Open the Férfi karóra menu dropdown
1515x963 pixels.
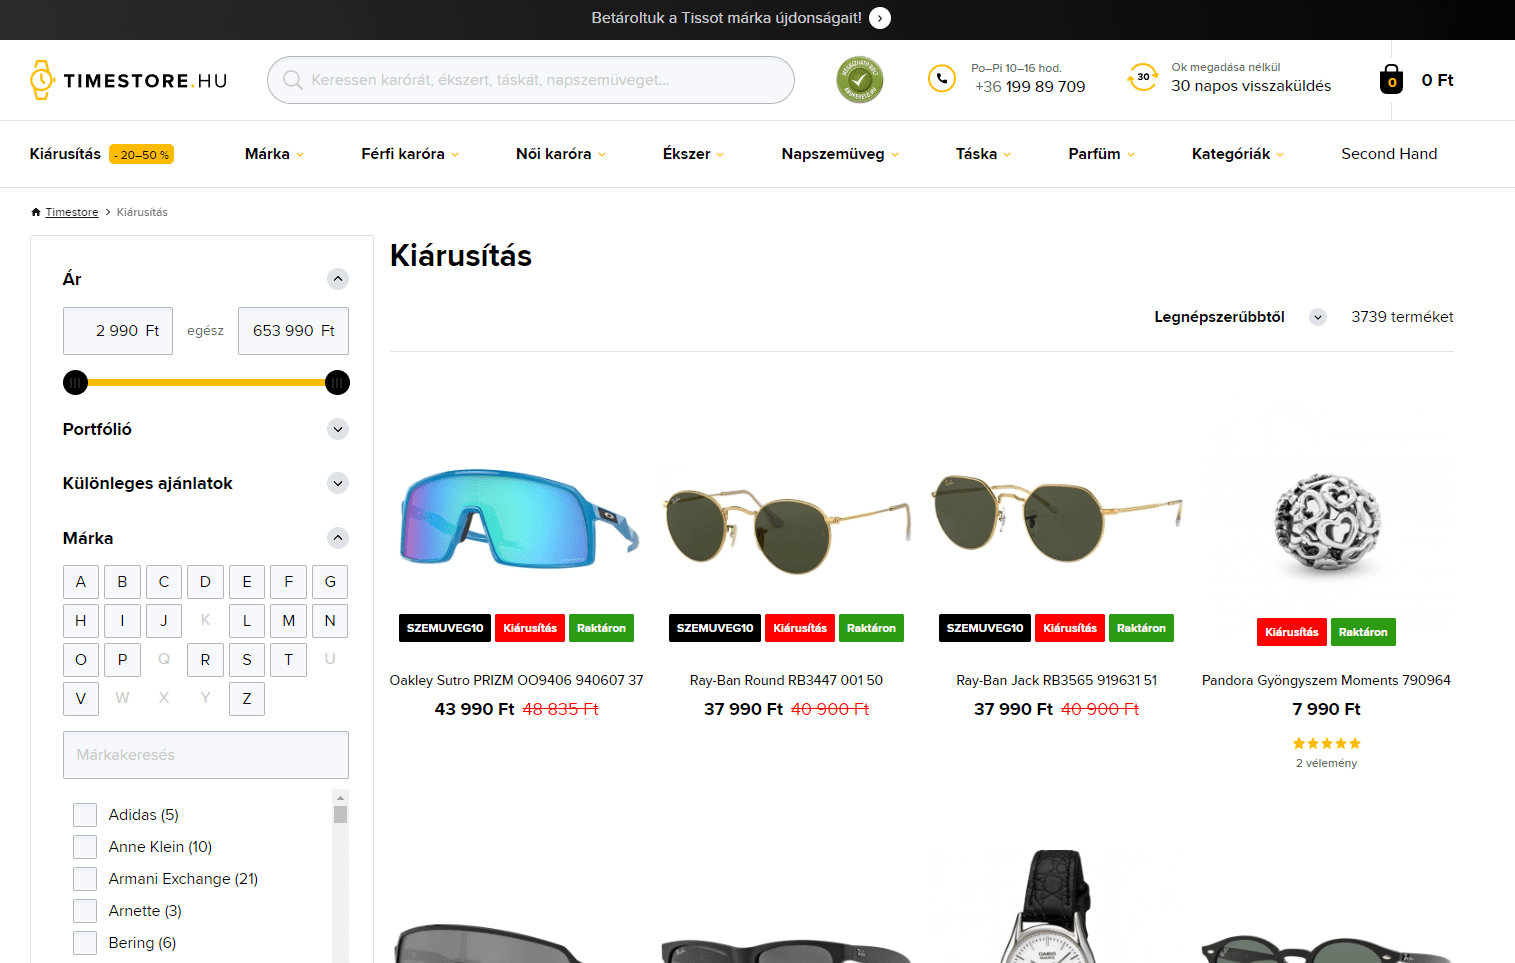(x=410, y=154)
